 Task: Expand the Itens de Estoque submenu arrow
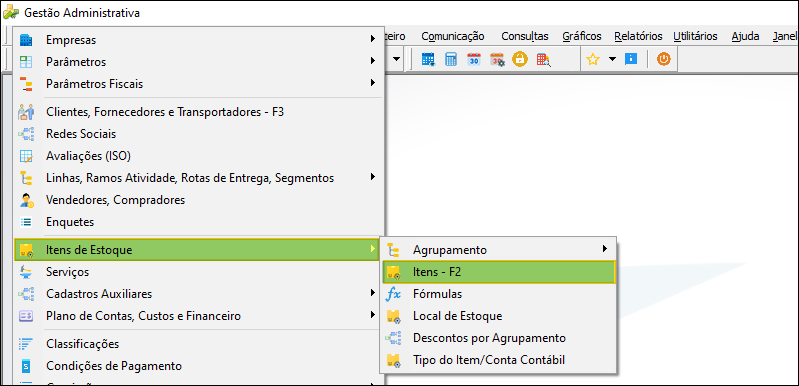(373, 249)
